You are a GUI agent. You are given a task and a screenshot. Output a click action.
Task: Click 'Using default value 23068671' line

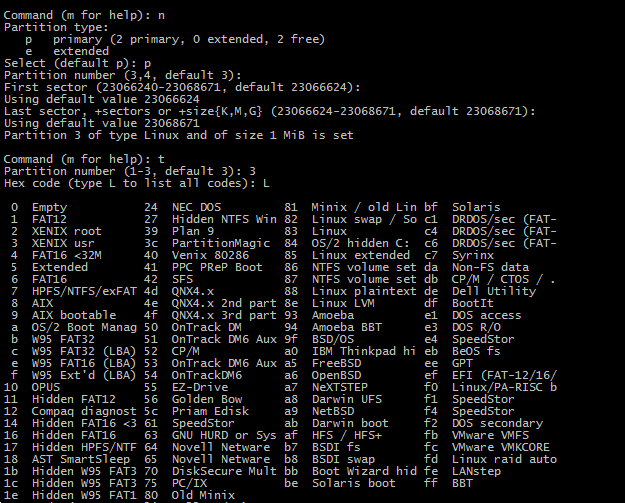pos(102,124)
